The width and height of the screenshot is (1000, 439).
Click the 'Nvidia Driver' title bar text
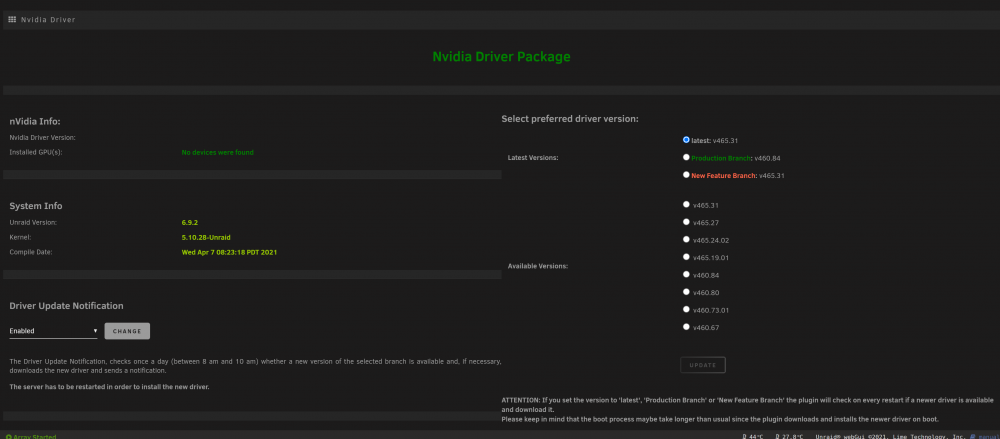tap(48, 20)
